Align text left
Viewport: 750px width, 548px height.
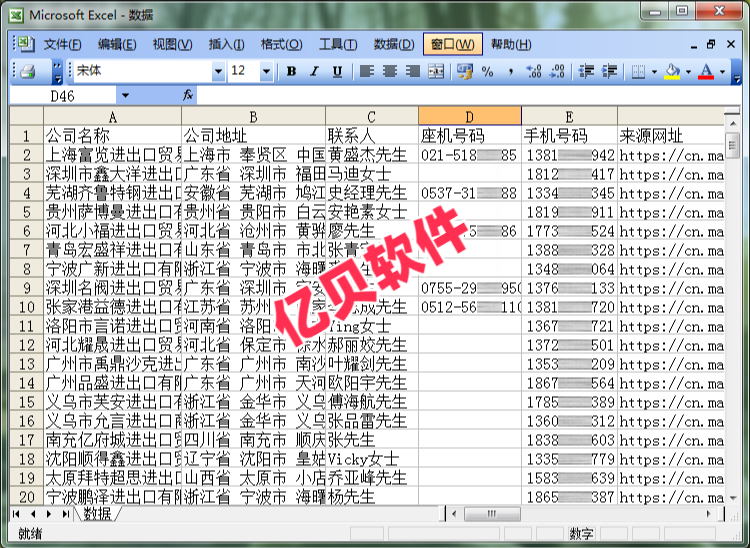click(x=367, y=72)
